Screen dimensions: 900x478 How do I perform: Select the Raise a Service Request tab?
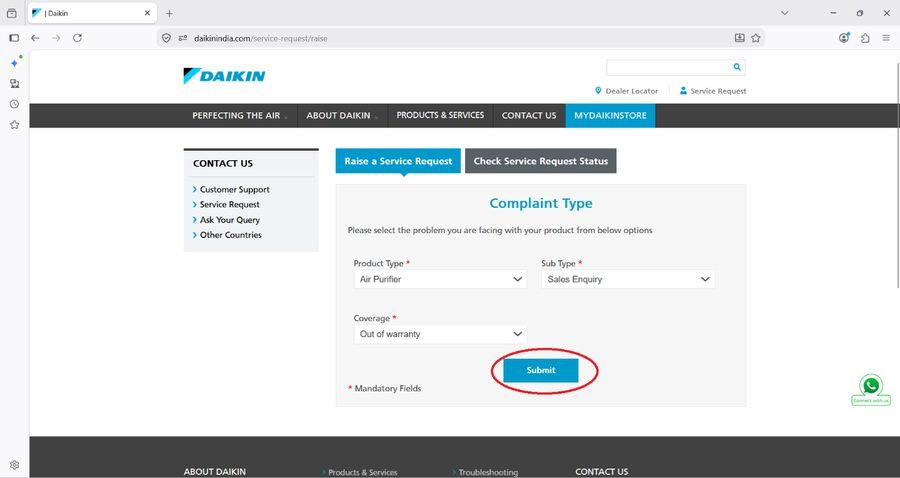pos(398,161)
